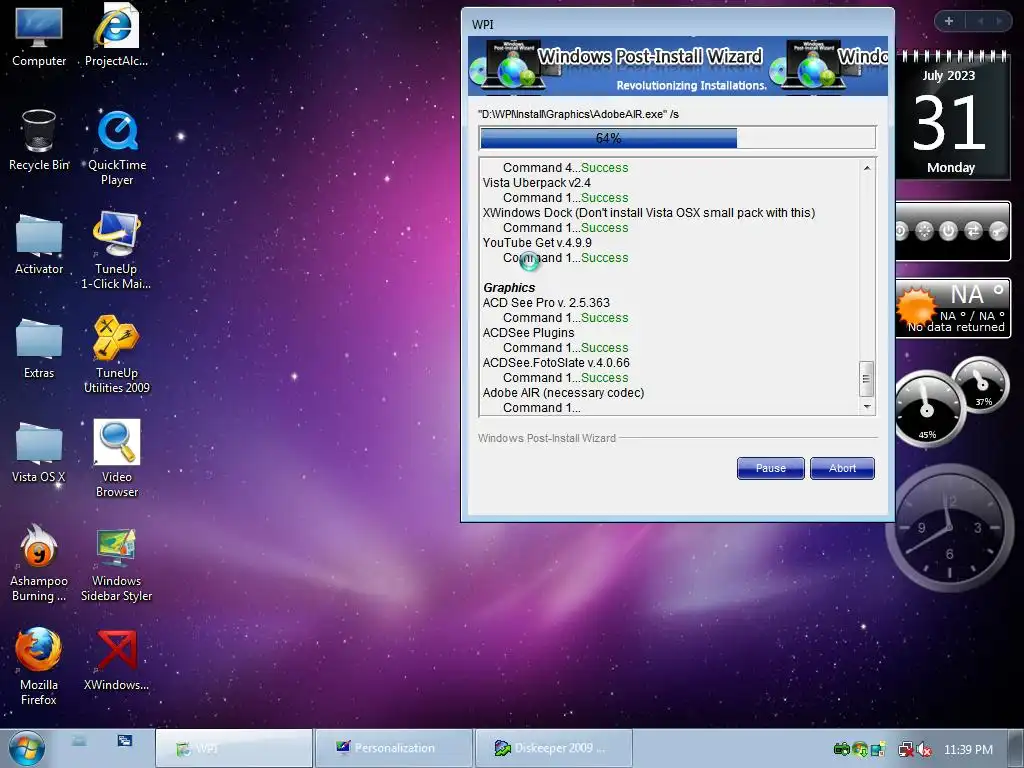The height and width of the screenshot is (768, 1024).
Task: Click the Windows Post-Install Wizard banner
Action: 678,66
